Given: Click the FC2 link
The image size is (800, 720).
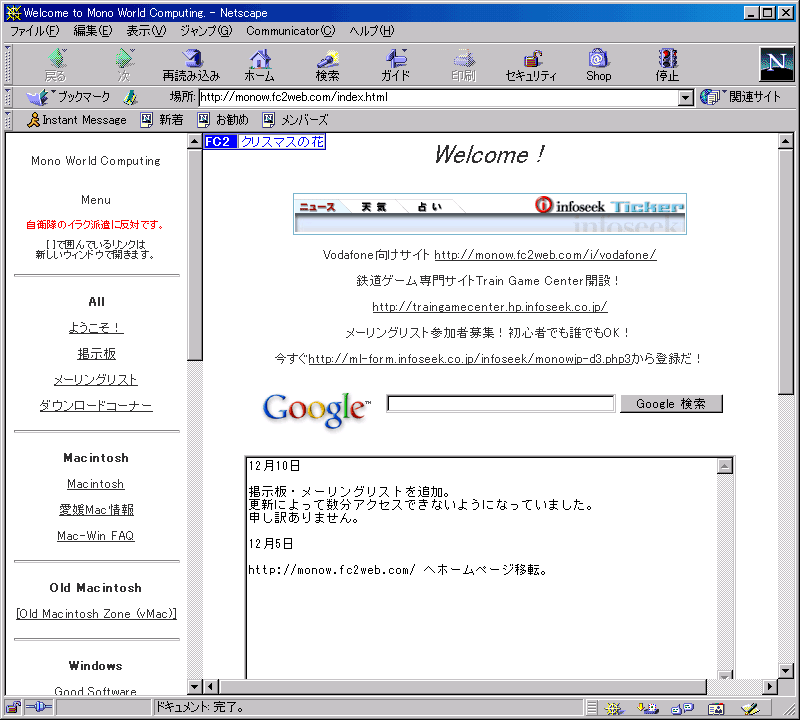Looking at the screenshot, I should click(x=220, y=141).
